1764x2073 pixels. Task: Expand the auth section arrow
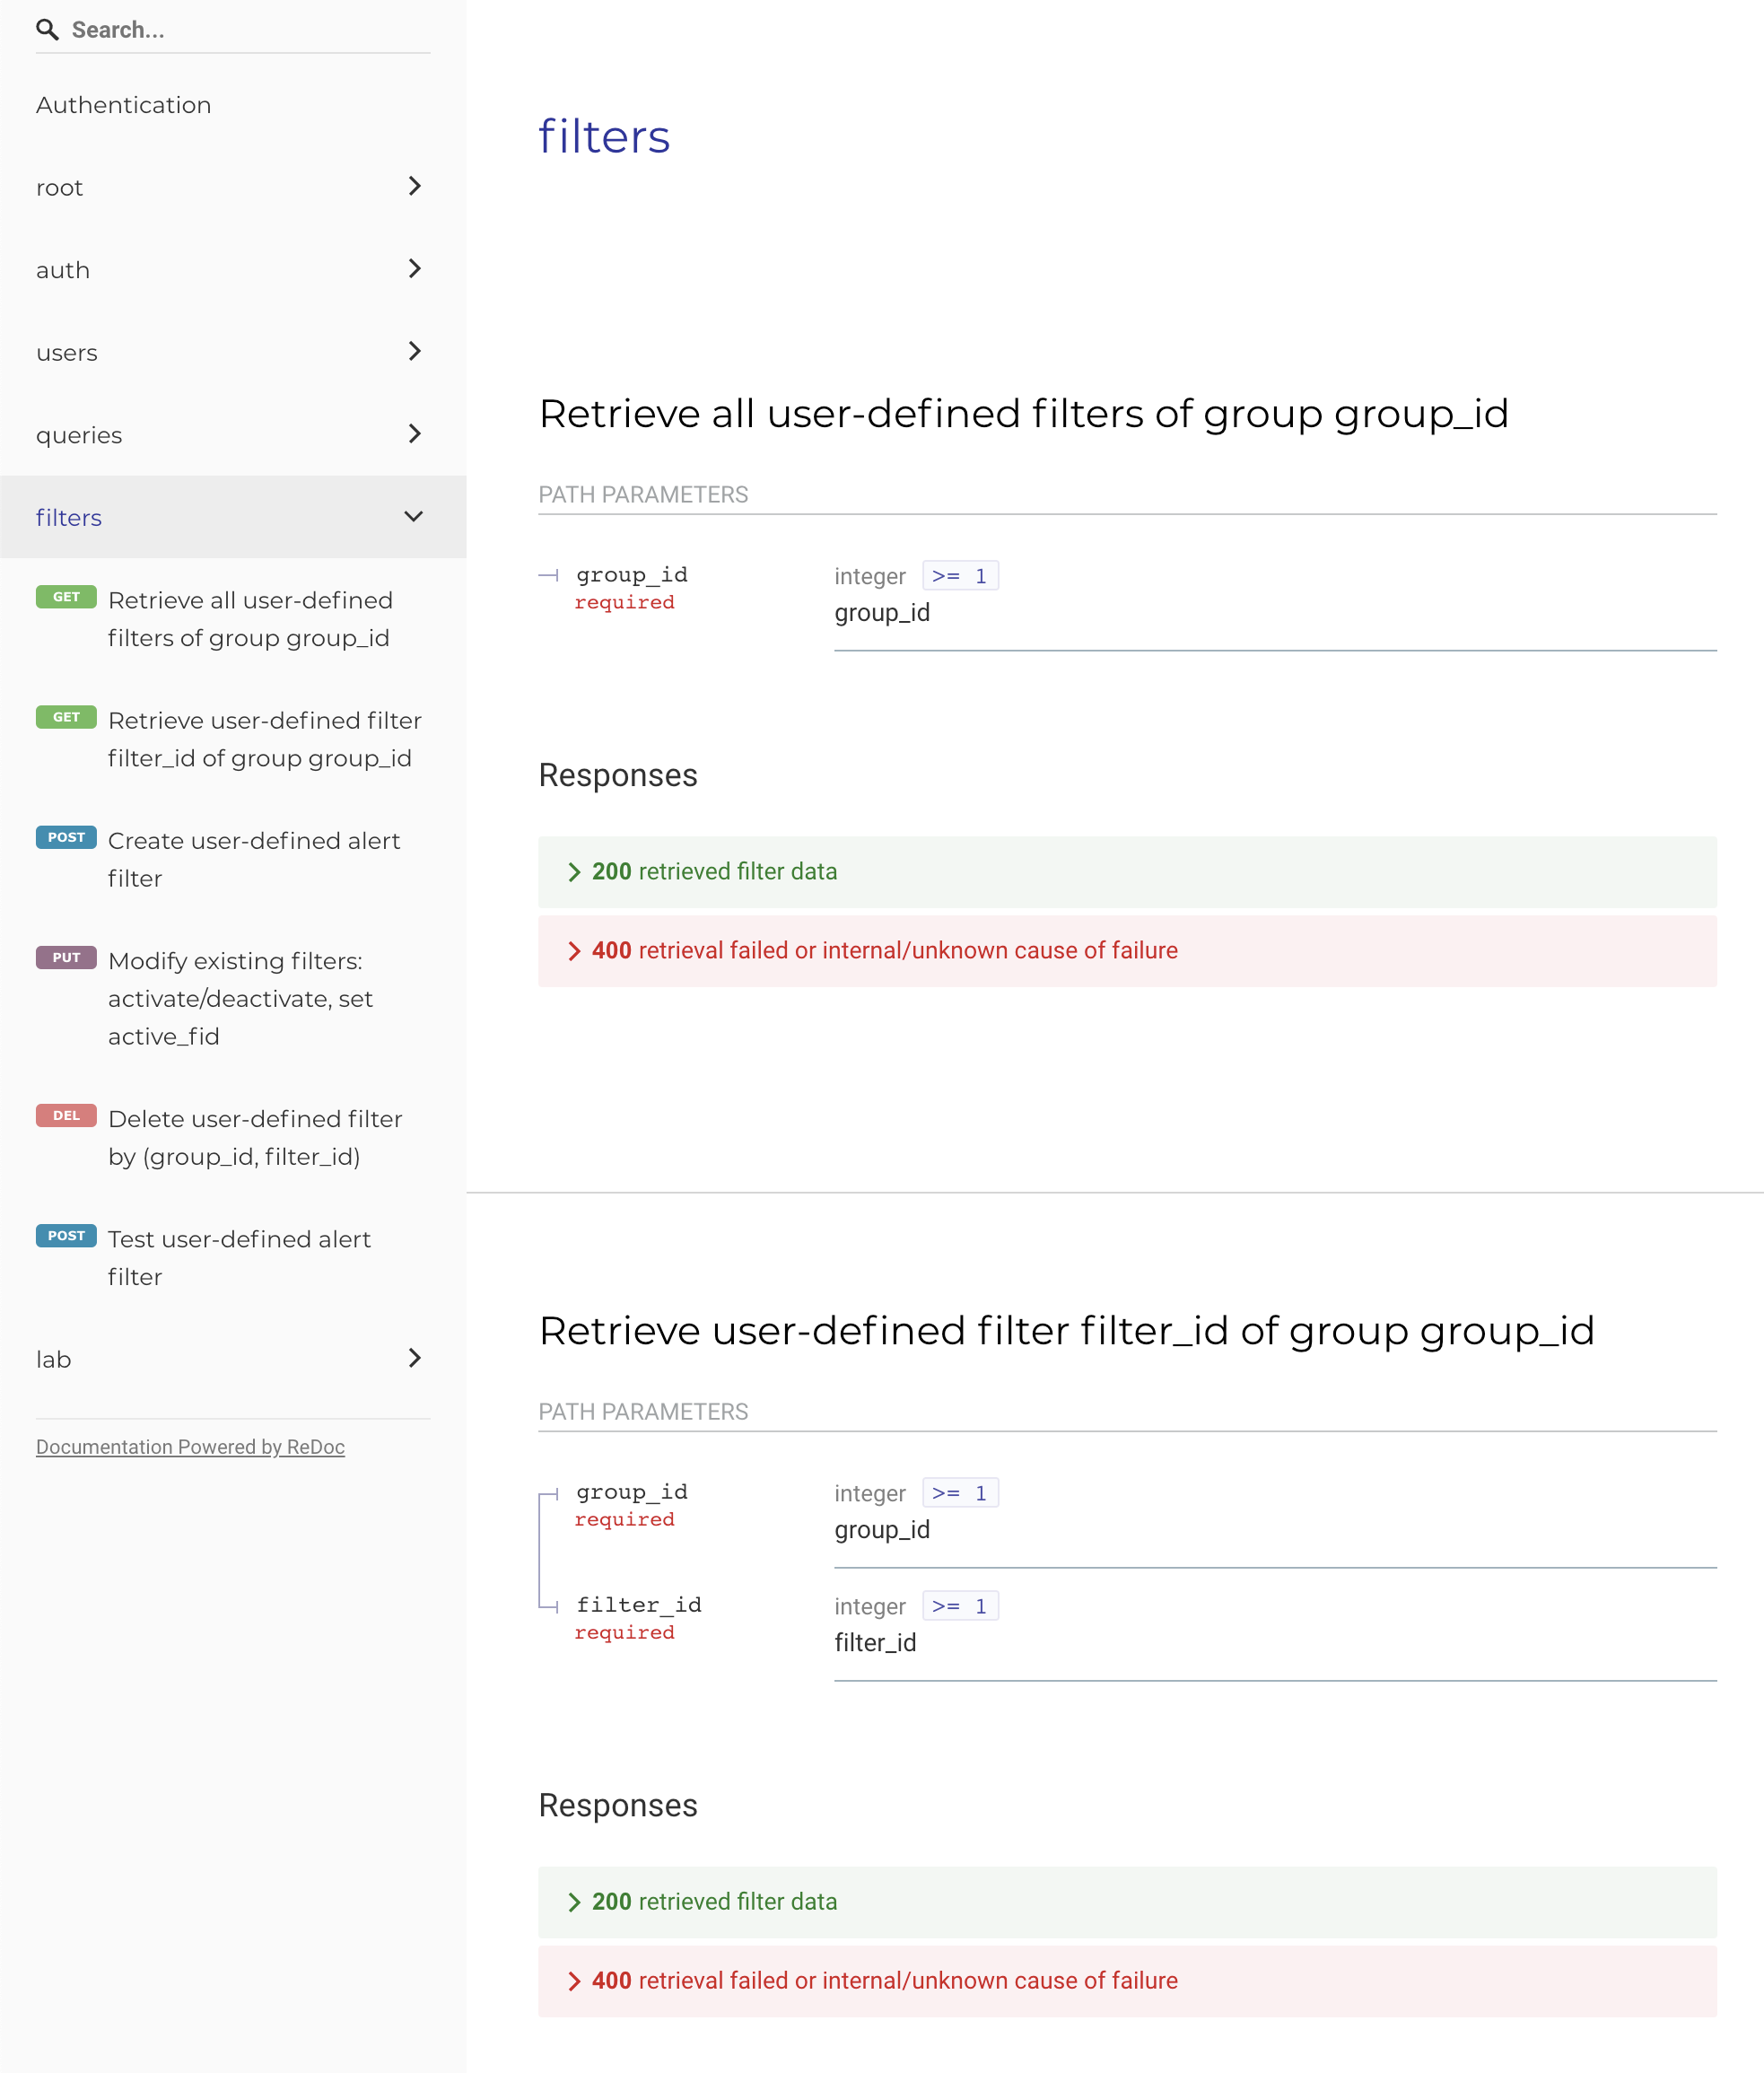(x=414, y=269)
